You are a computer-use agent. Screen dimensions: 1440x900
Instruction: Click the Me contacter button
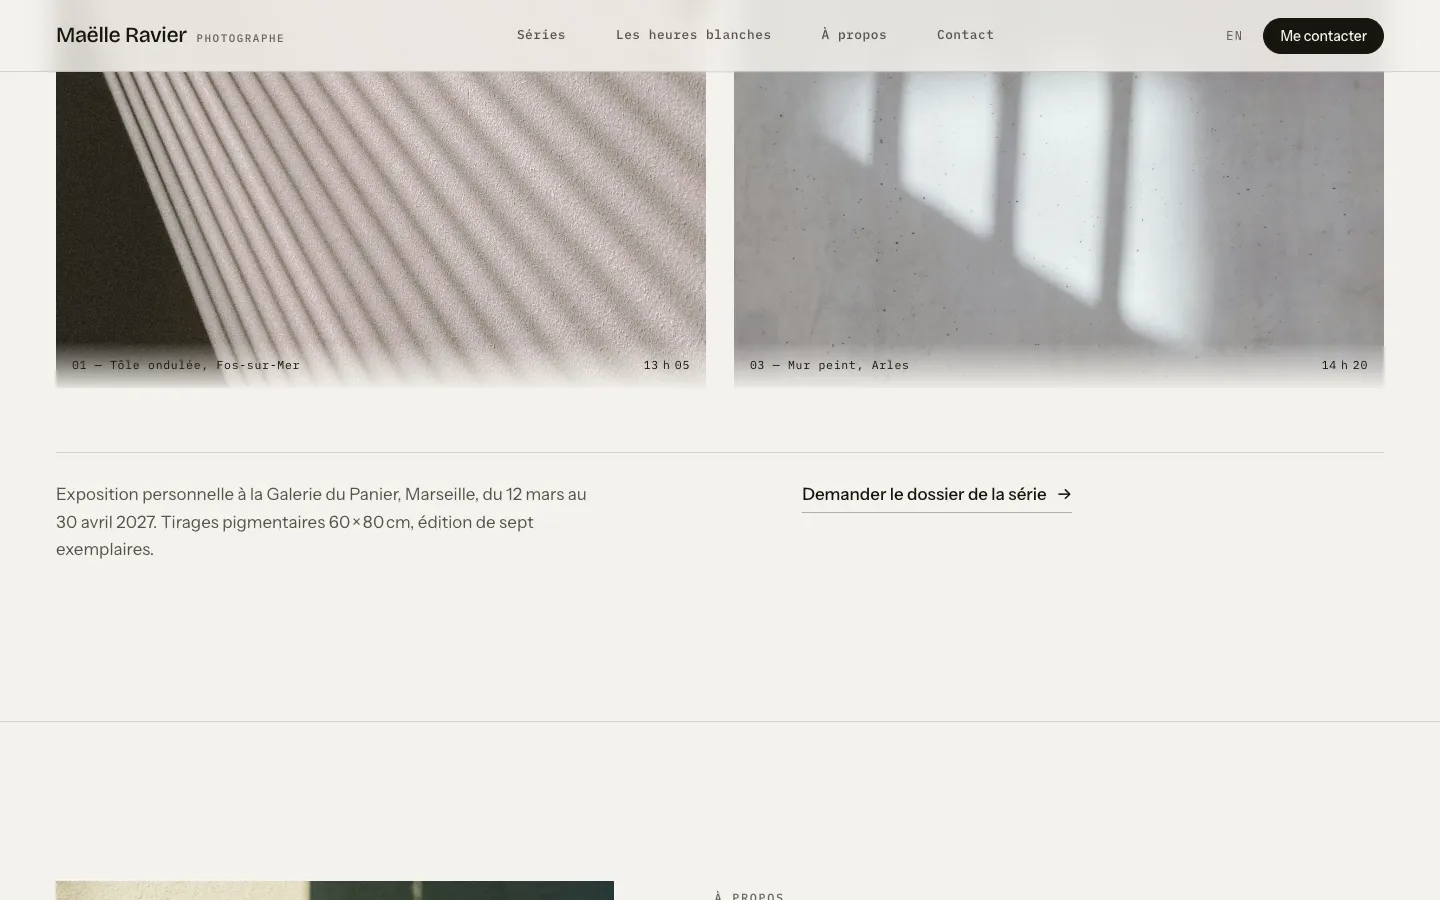1323,36
